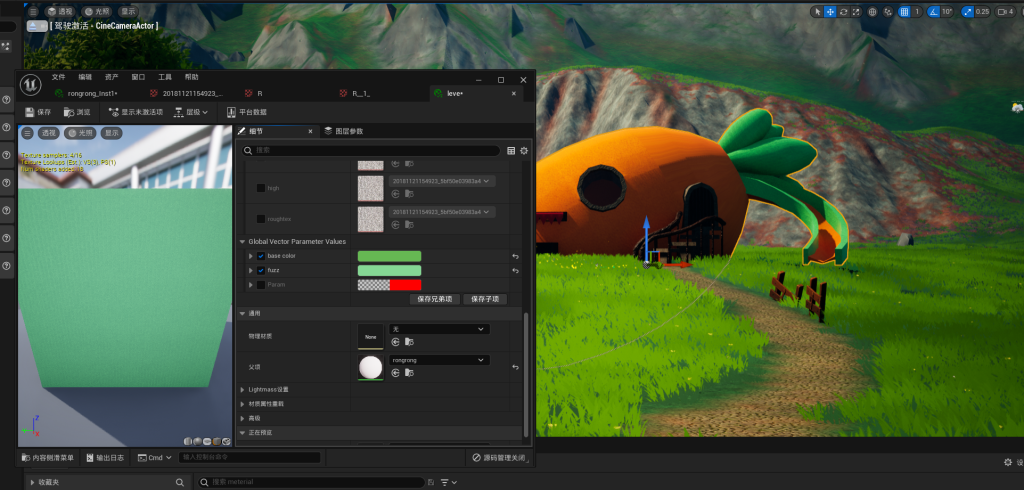Open 平台数据 platform stats

tap(247, 112)
